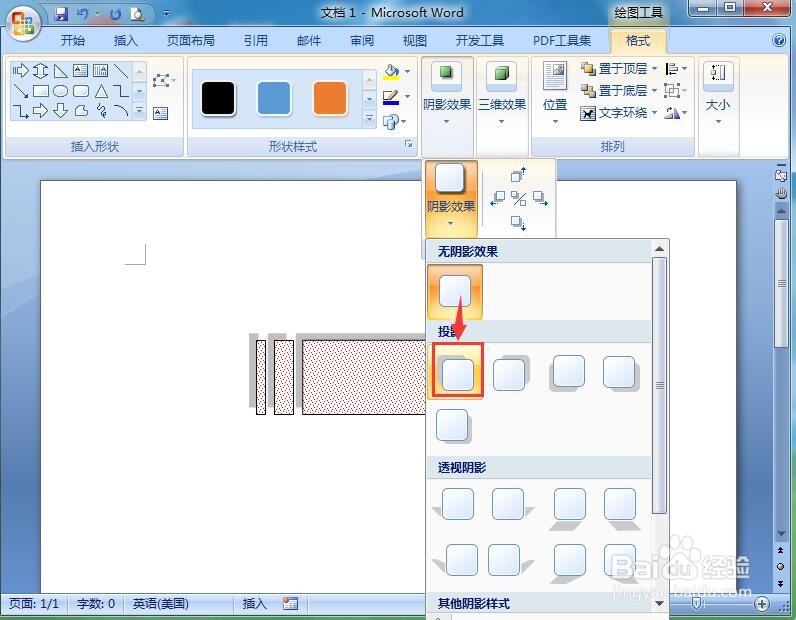This screenshot has height=620, width=796.
Task: Select the fifth 投影 shadow style below
Action: [453, 426]
